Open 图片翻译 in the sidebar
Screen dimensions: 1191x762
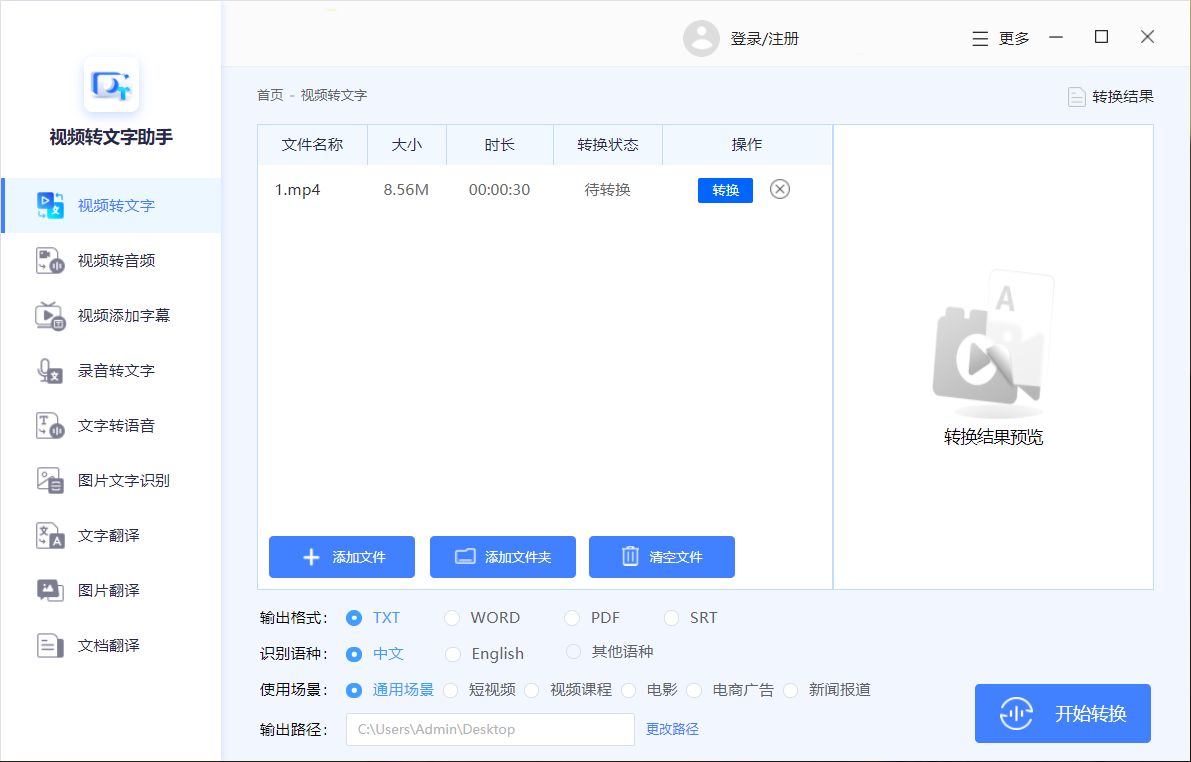click(x=111, y=590)
